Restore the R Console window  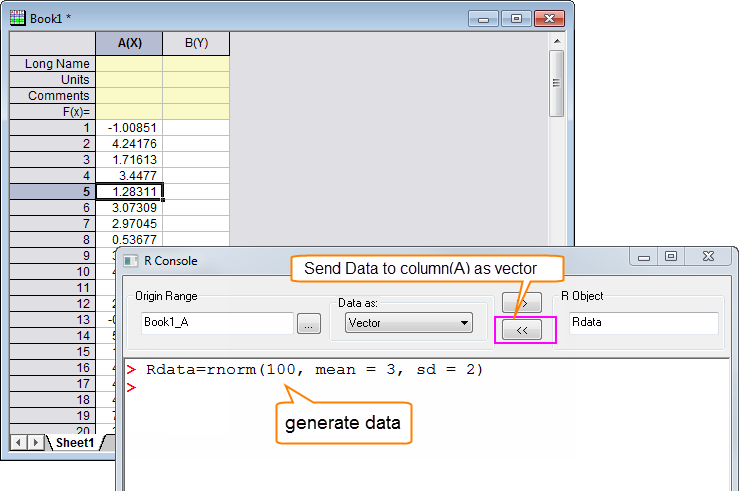pyautogui.click(x=670, y=257)
